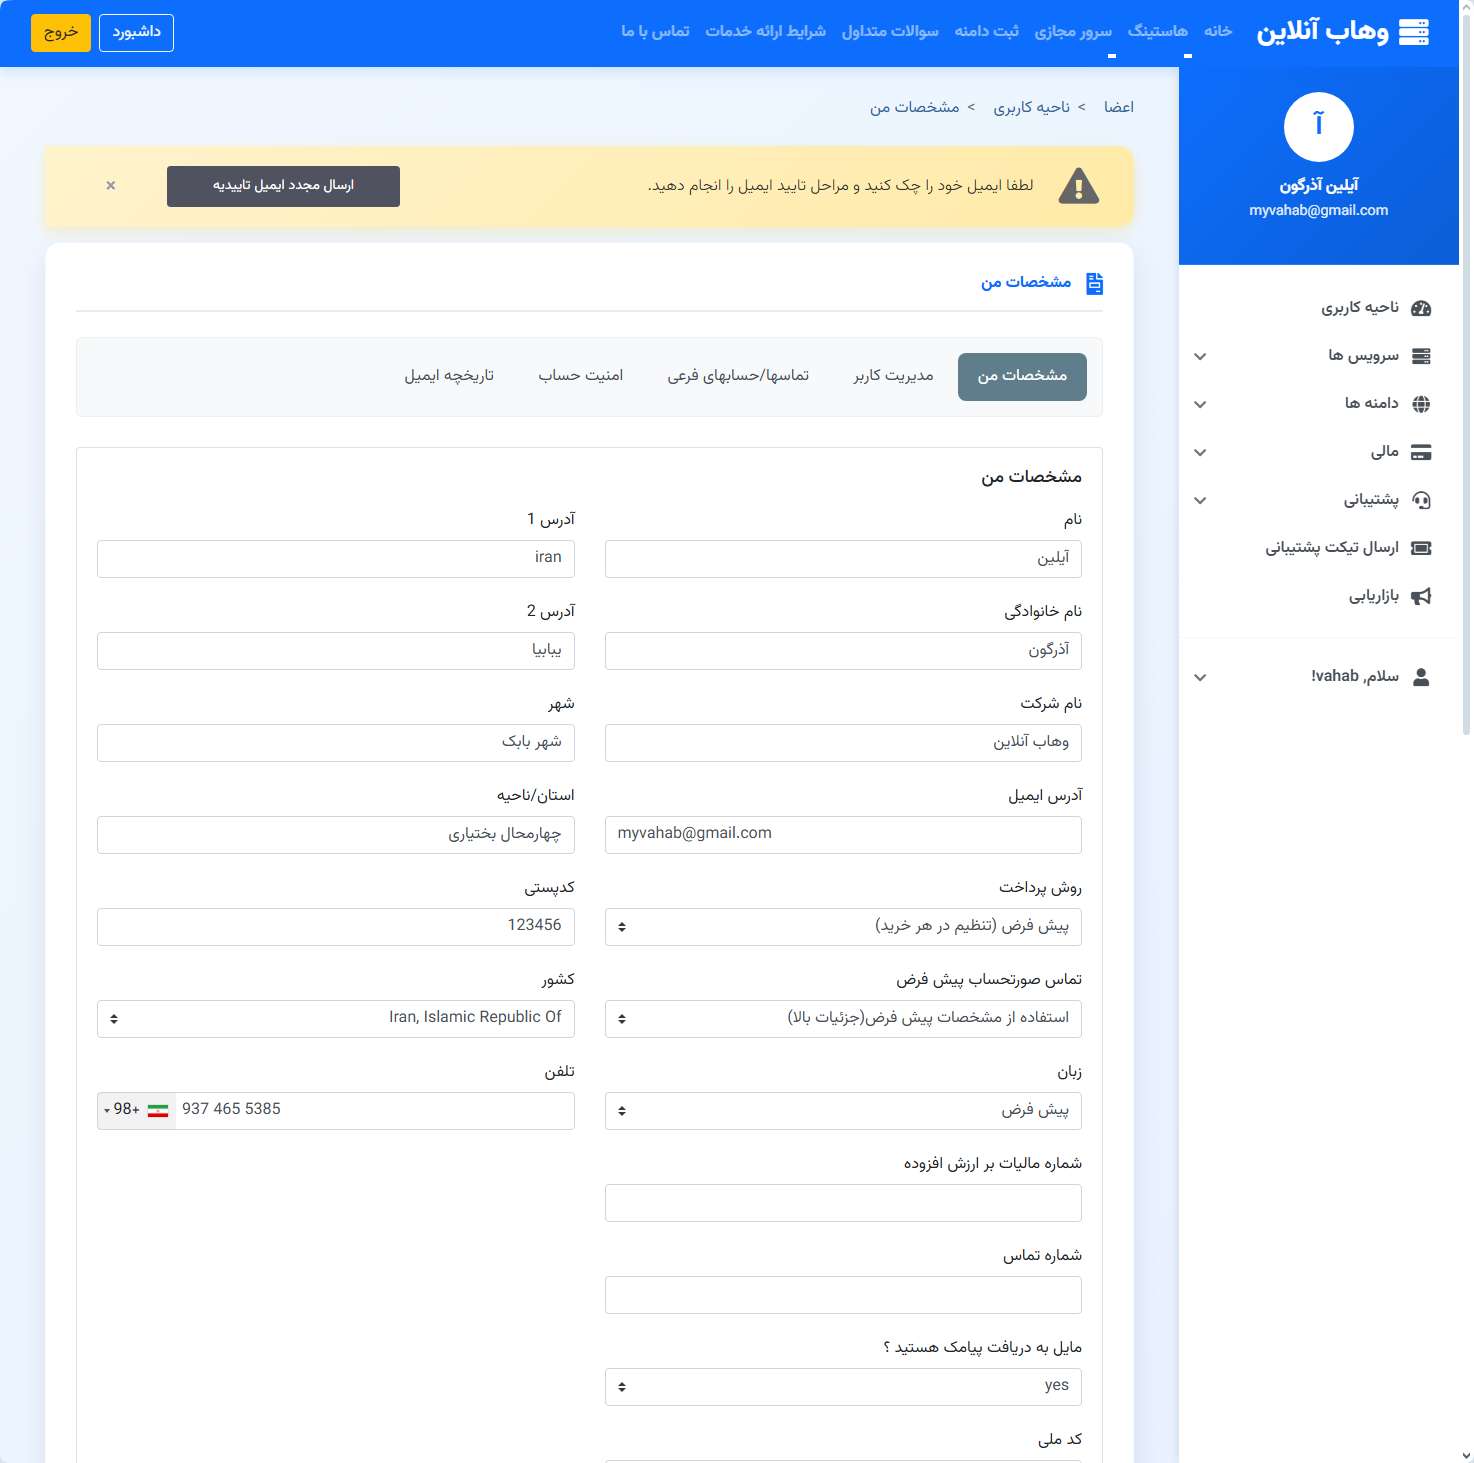
Task: Expand the سرویس ها sidebar chevron
Action: pyautogui.click(x=1200, y=356)
